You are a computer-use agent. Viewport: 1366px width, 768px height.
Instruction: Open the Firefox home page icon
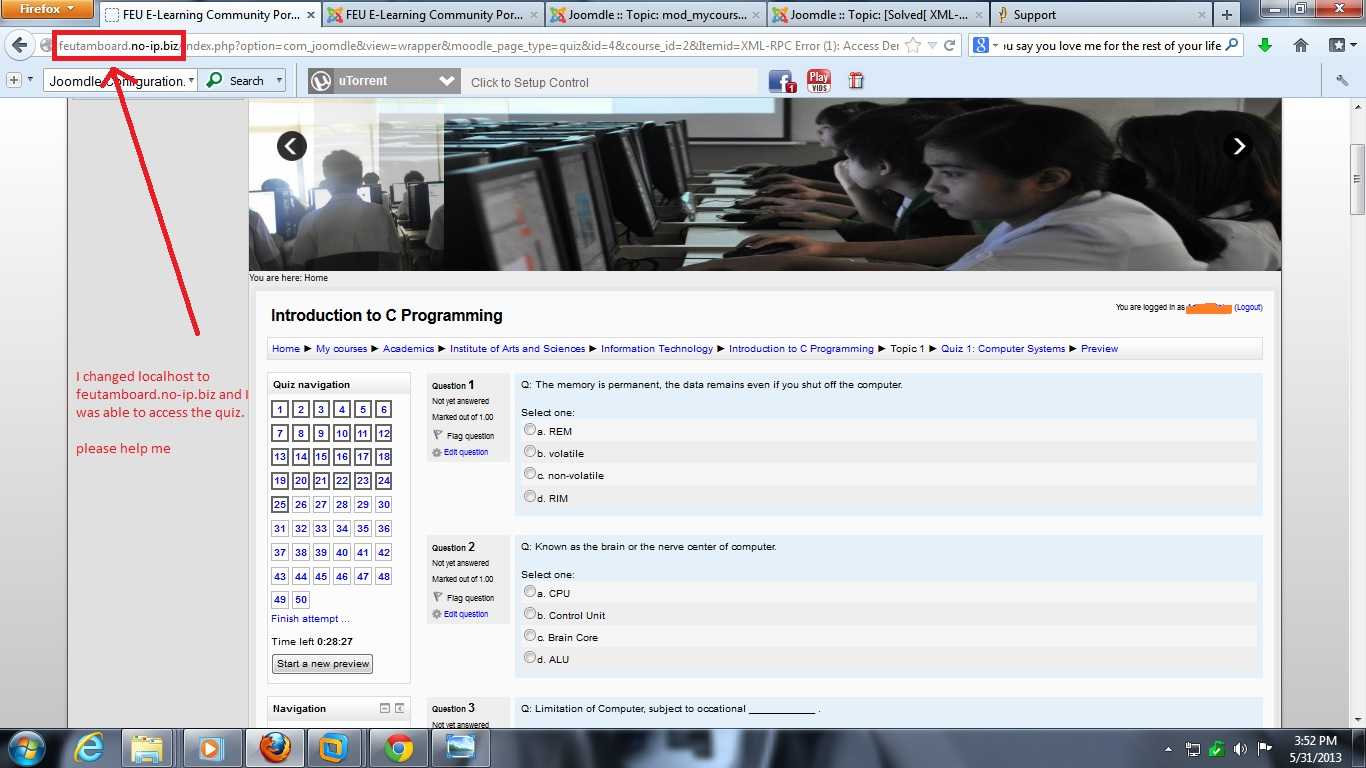[1301, 46]
